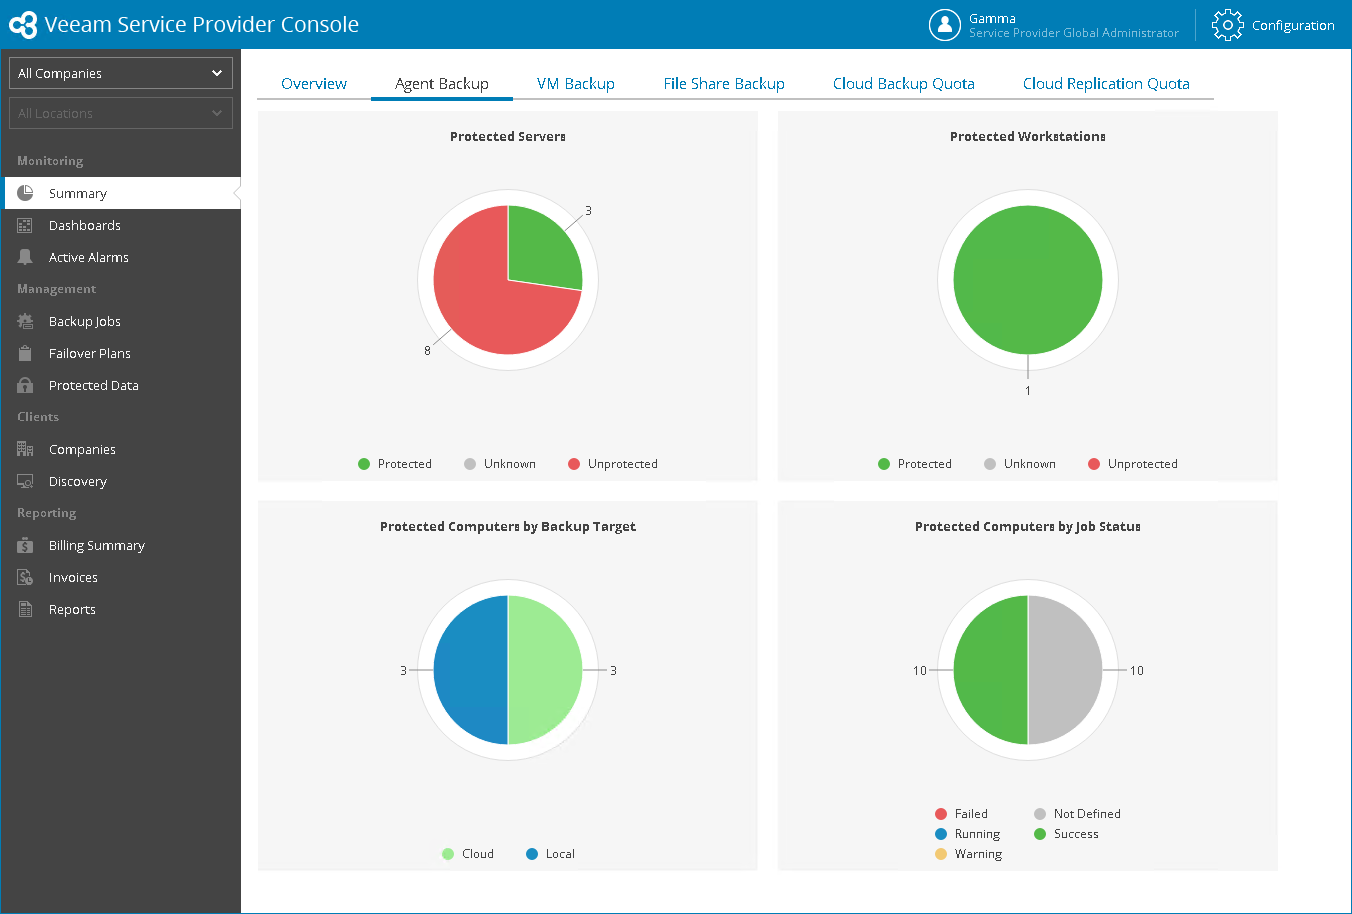Viewport: 1352px width, 914px height.
Task: Open Active Alarms bell icon
Action: pyautogui.click(x=25, y=257)
